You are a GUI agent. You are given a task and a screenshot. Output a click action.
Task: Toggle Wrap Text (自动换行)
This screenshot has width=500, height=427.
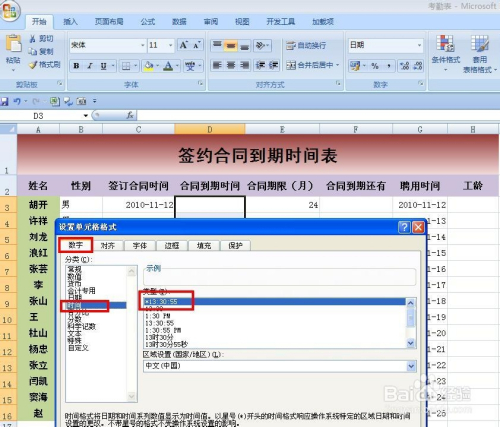(x=306, y=45)
